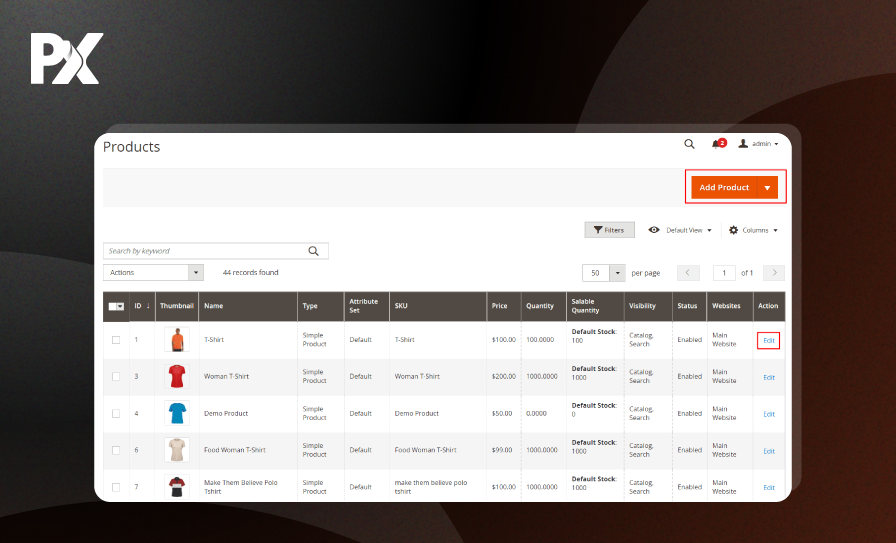Sort by the Name column header
Screen dimensions: 896x543
213,306
